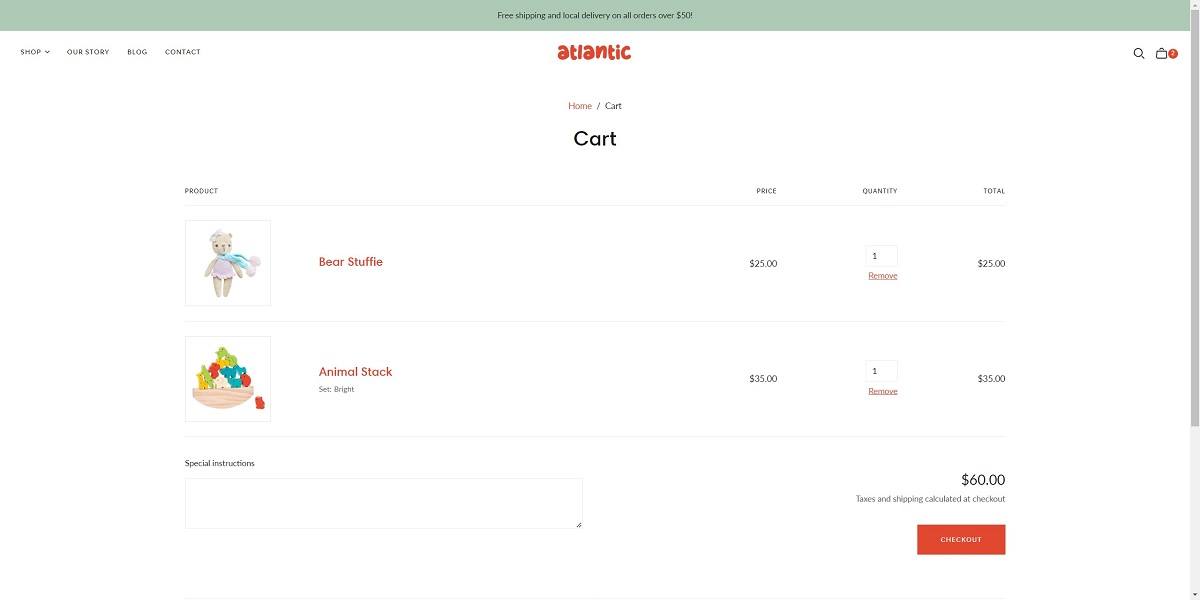View the cart icon showing 2 items
Image resolution: width=1200 pixels, height=600 pixels.
click(1161, 52)
